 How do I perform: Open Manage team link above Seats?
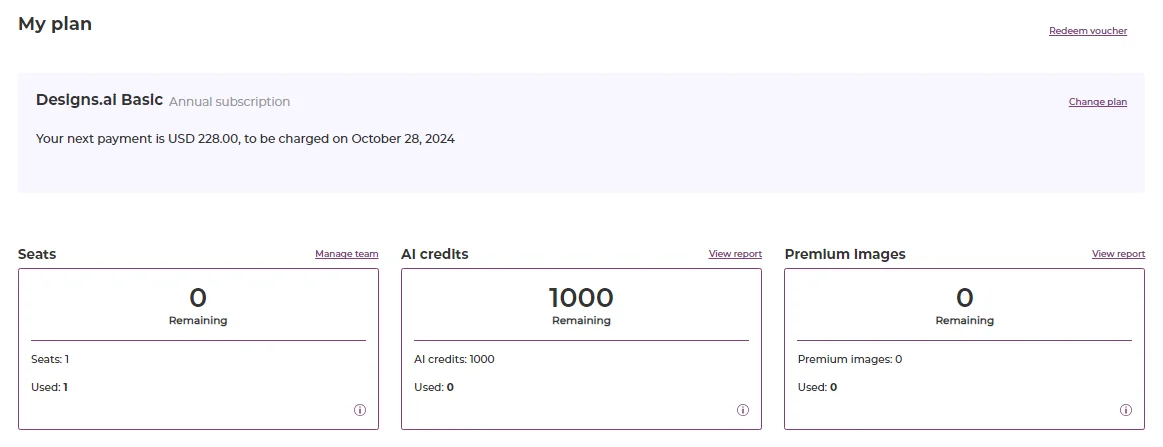[x=346, y=254]
